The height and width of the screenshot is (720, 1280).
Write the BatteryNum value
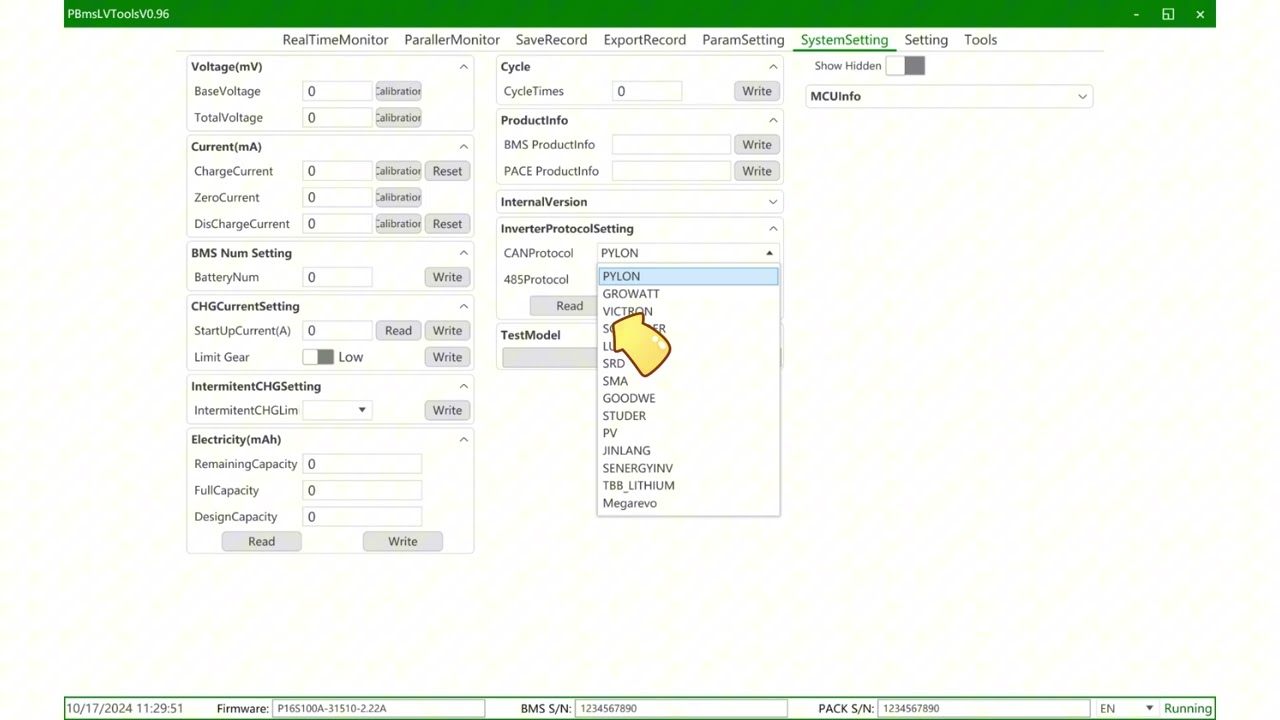447,277
